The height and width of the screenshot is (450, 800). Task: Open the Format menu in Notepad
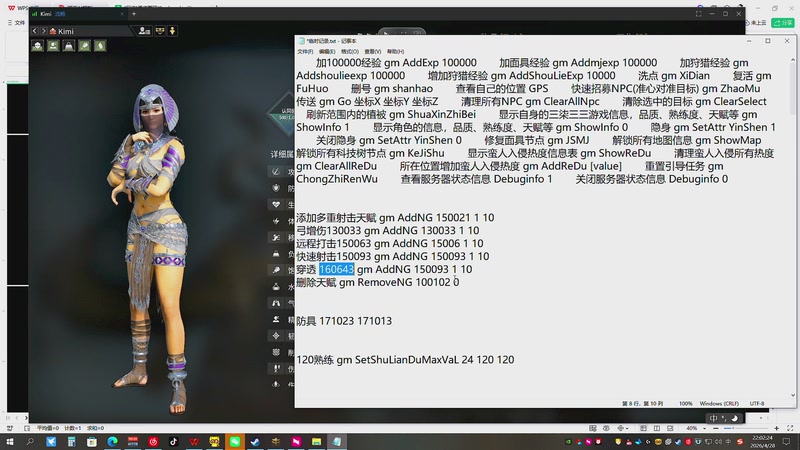(x=349, y=52)
